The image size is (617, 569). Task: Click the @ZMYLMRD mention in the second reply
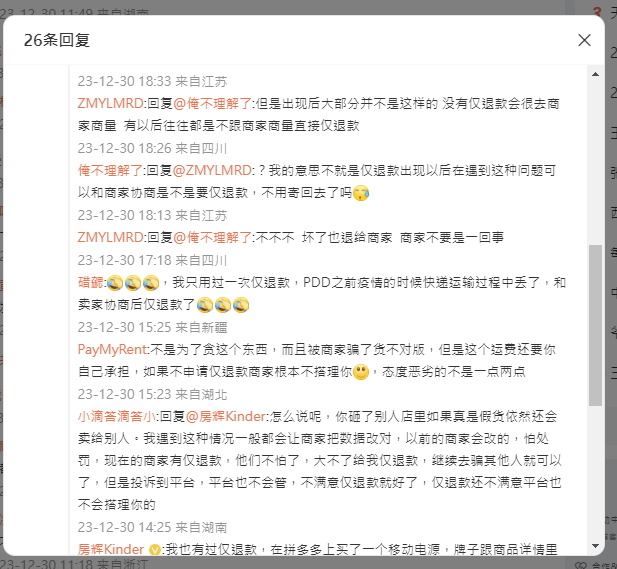[x=212, y=170]
